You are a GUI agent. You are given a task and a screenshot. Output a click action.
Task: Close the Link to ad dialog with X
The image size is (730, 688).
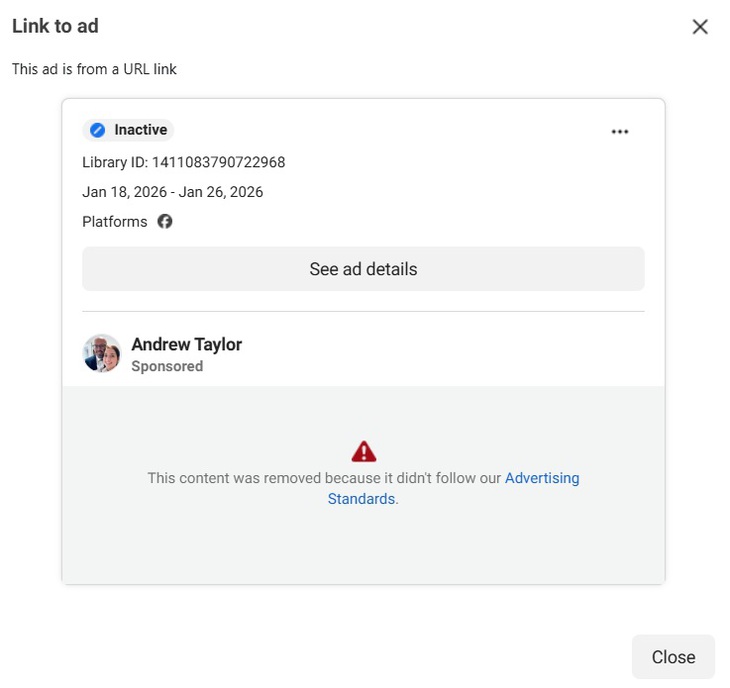click(700, 27)
